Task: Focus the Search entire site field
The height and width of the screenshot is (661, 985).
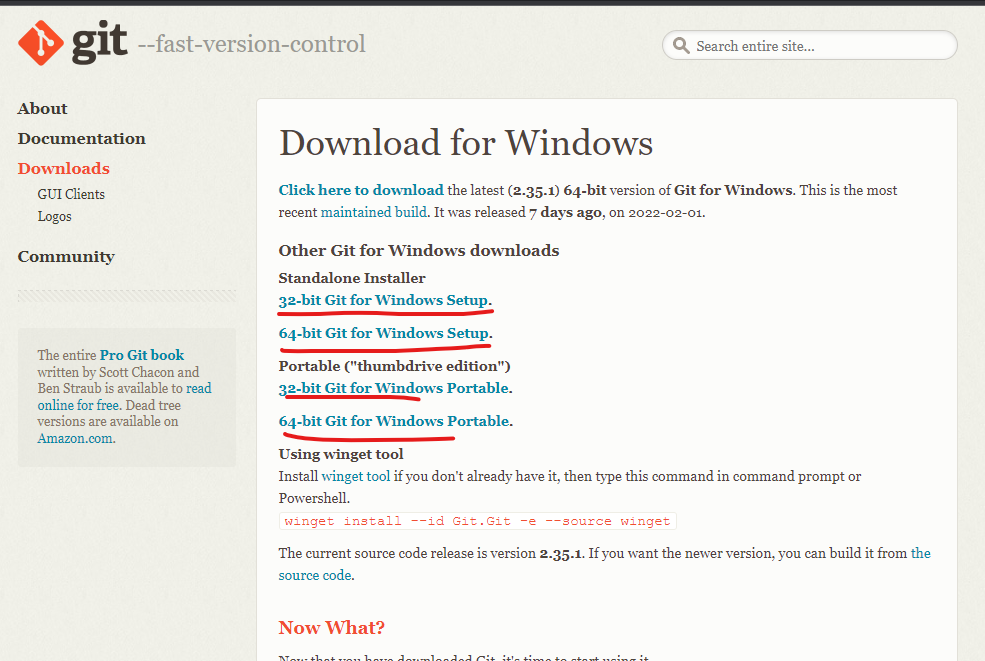Action: click(x=809, y=45)
